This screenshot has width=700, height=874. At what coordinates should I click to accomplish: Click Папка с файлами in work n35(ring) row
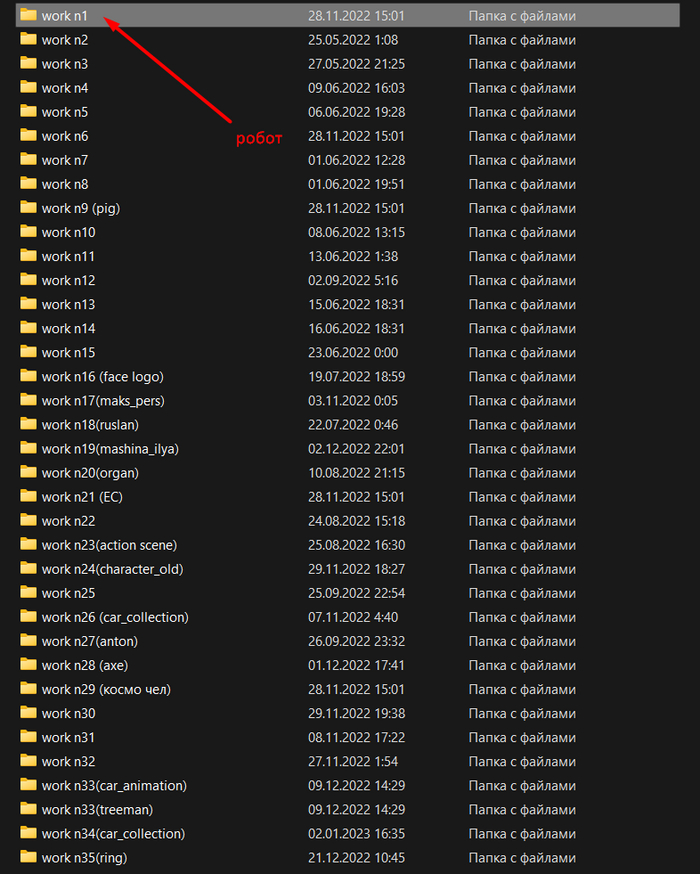522,857
